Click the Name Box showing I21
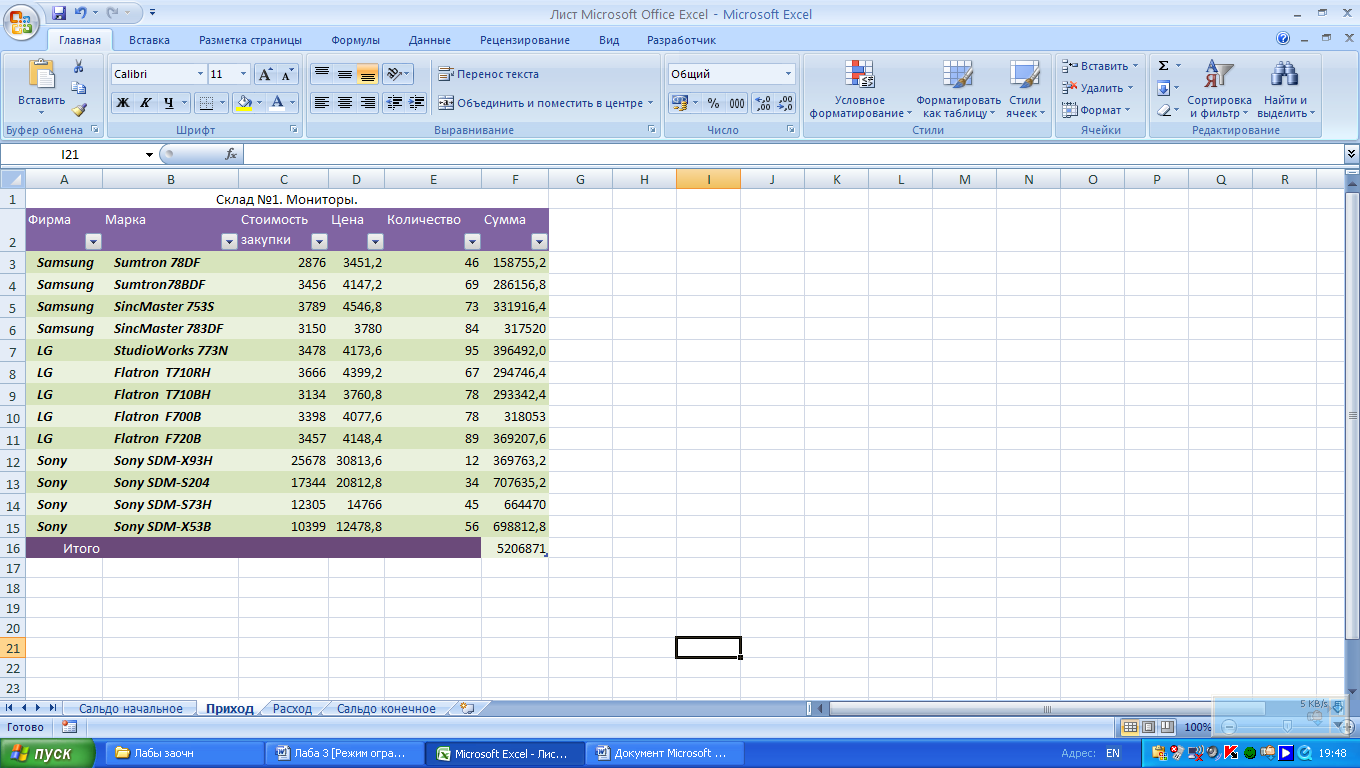1360x768 pixels. [78, 154]
